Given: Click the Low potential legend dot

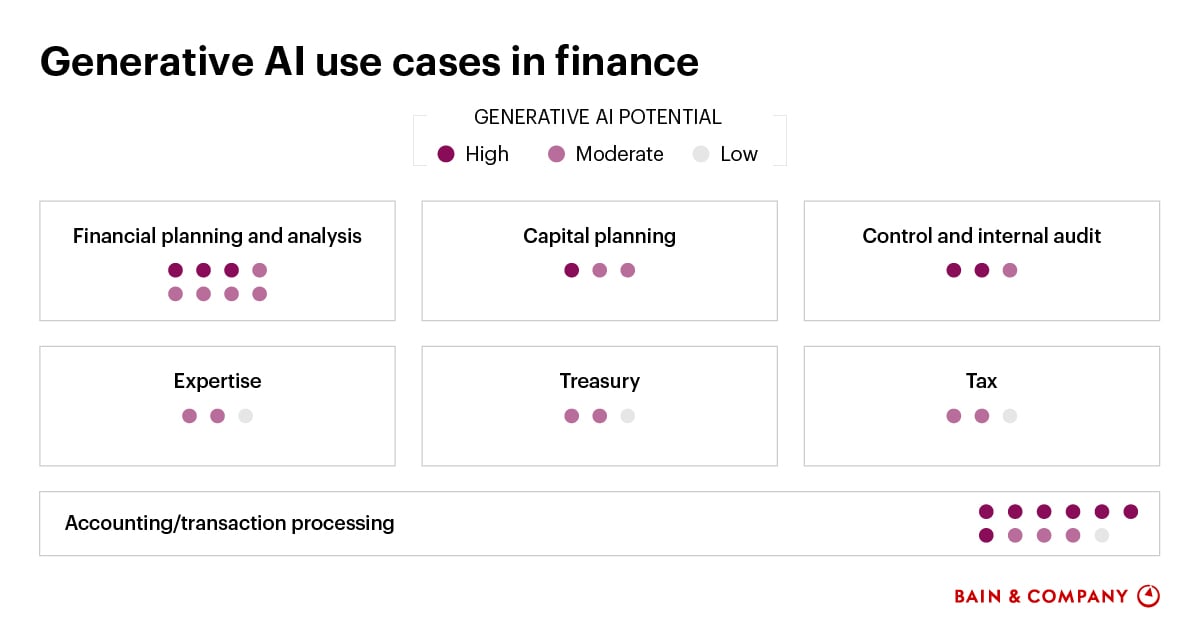Looking at the screenshot, I should click(701, 154).
